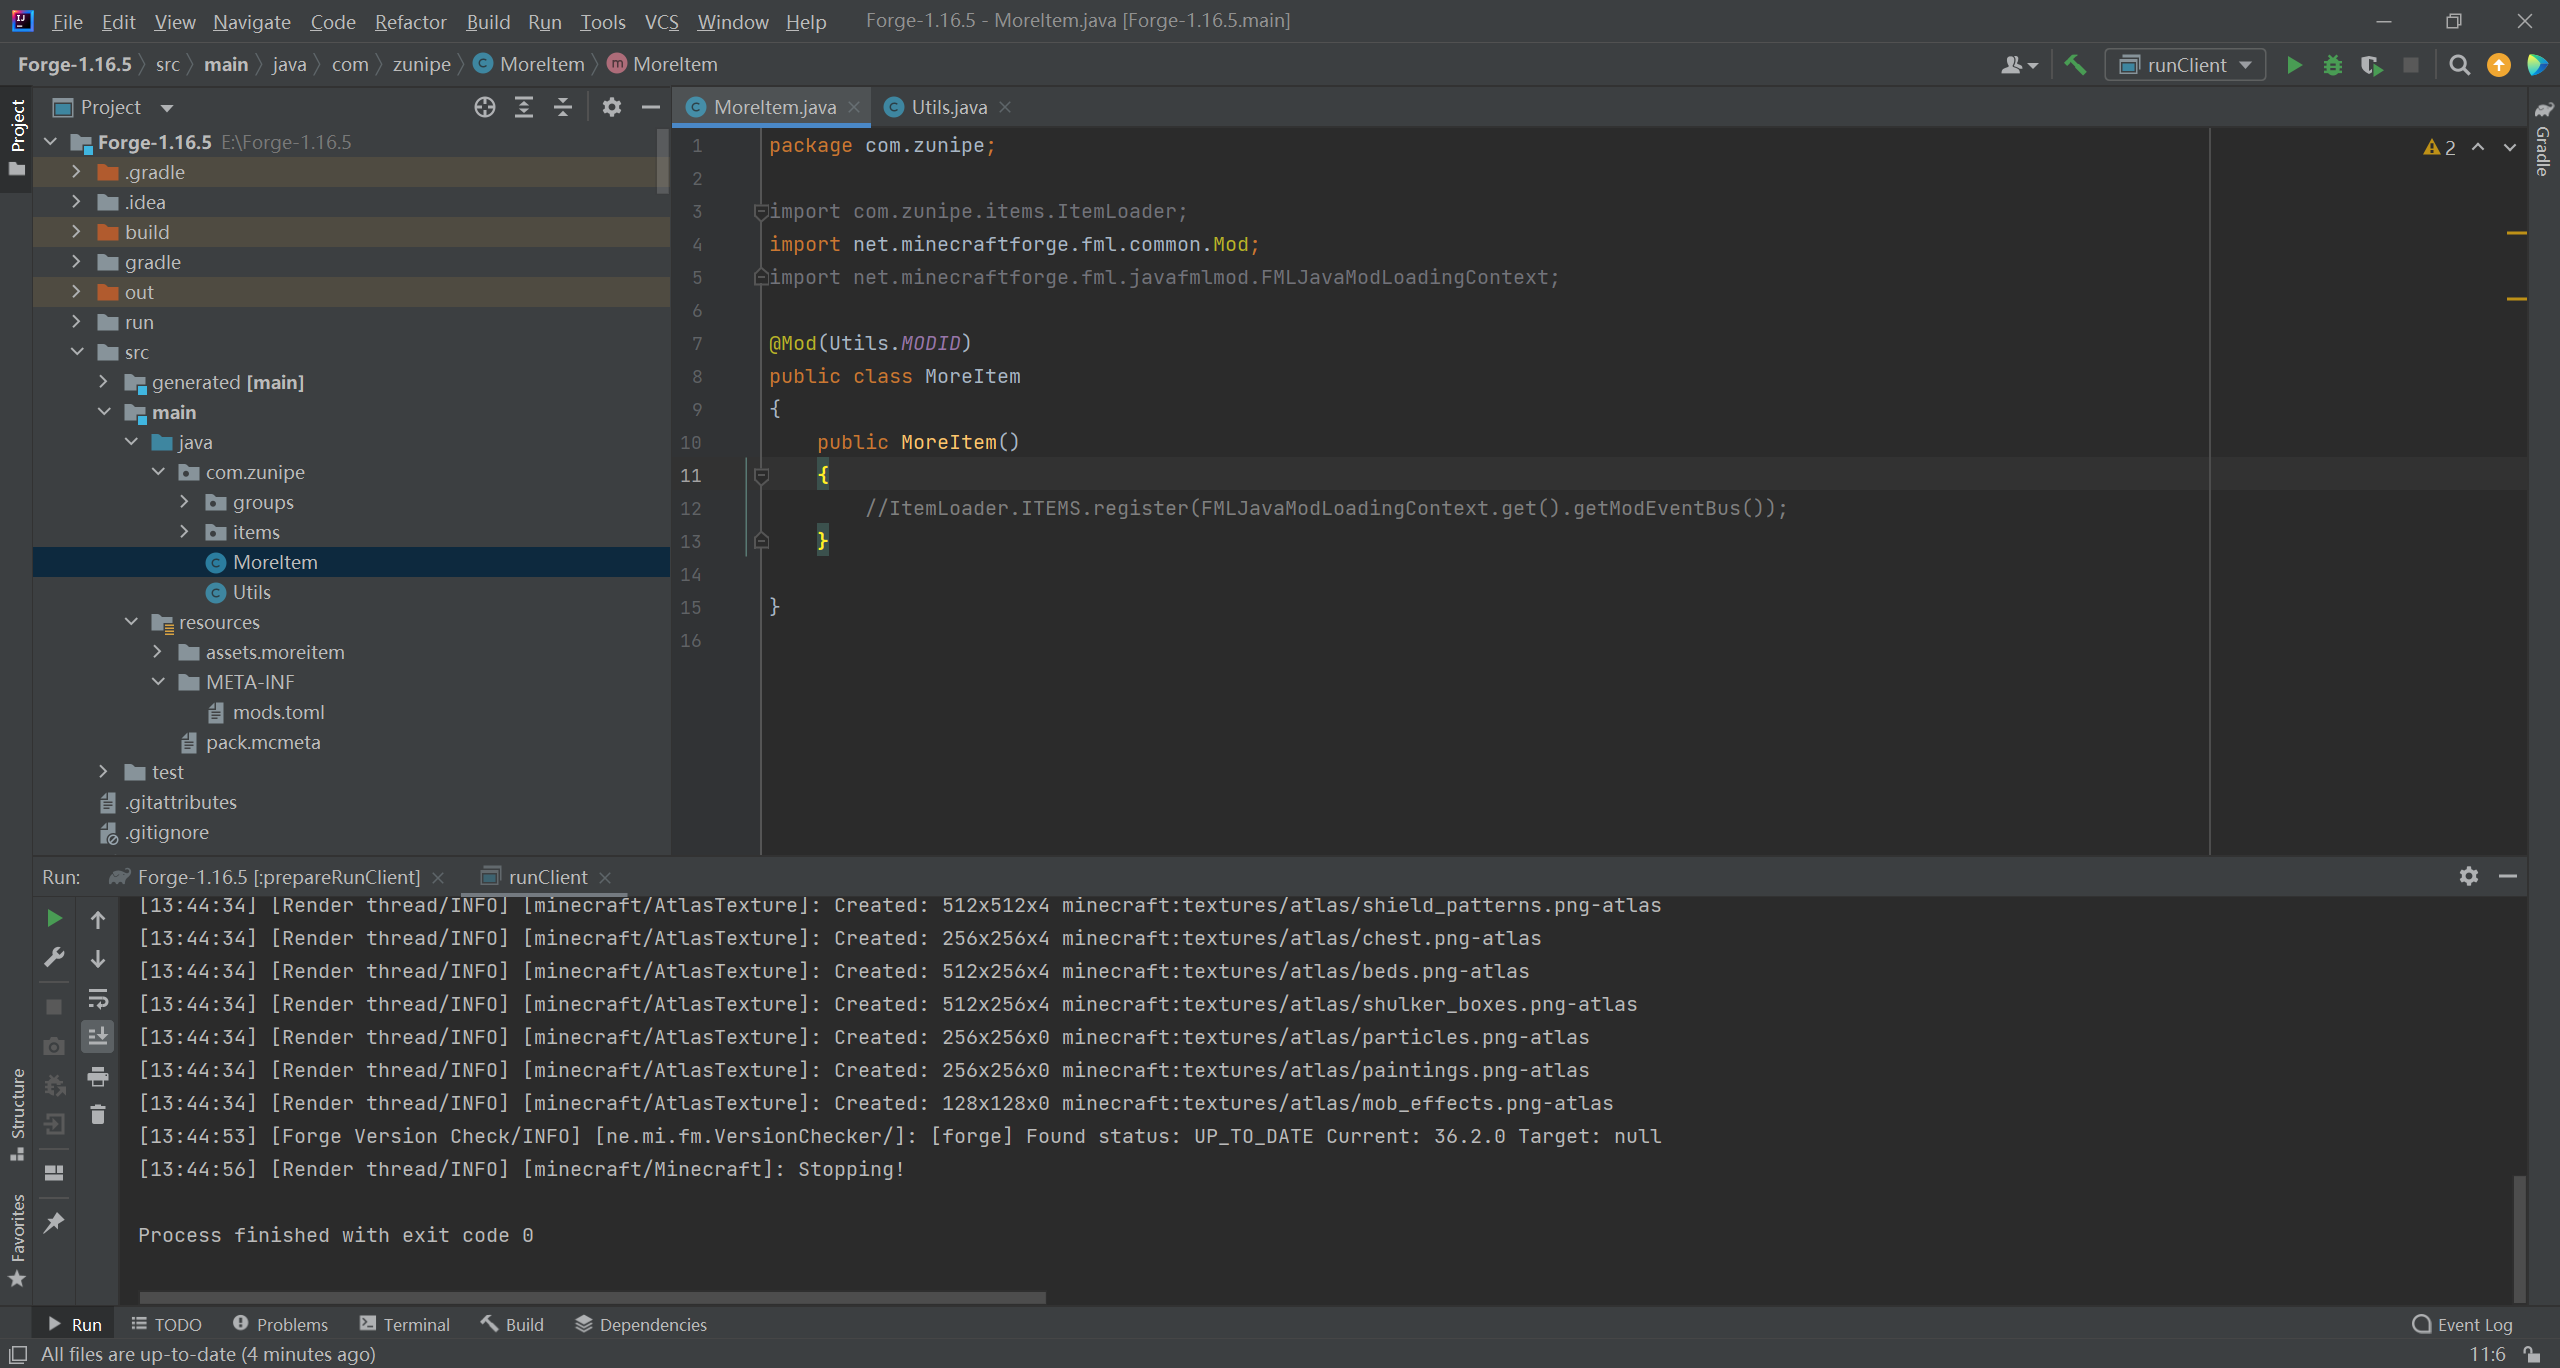2560x1368 pixels.
Task: Collapse all in Project panel
Action: tap(563, 107)
